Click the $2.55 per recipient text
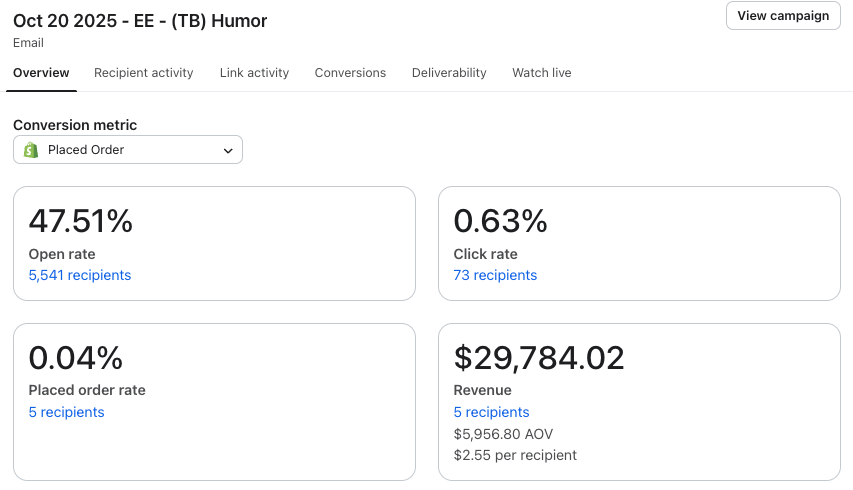Screen dimensions: 853x490 click(515, 455)
